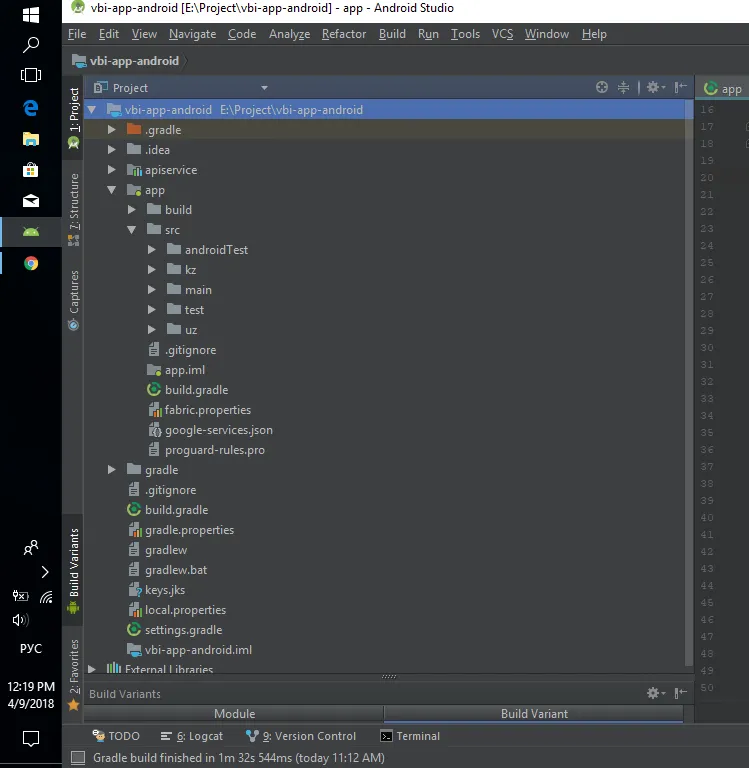Image resolution: width=749 pixels, height=768 pixels.
Task: Open the Tools menu
Action: pos(465,34)
